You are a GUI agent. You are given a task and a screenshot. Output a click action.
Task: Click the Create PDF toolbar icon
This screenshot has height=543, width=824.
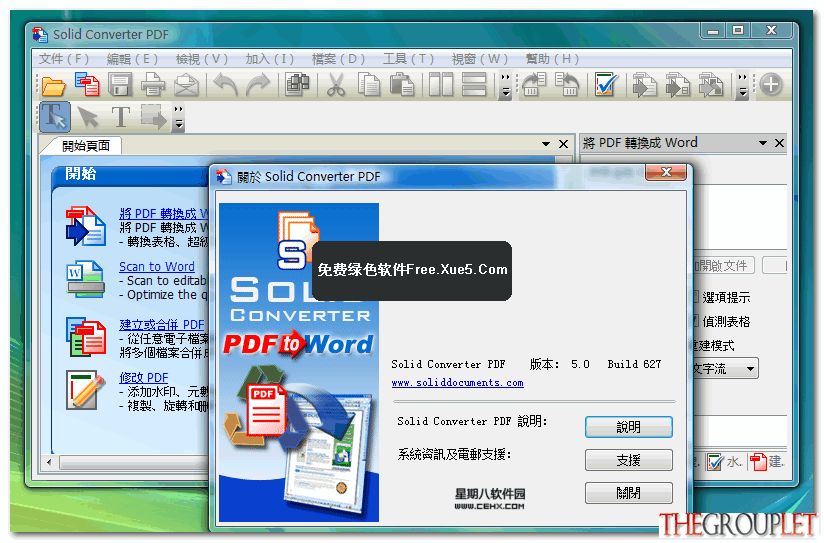87,85
